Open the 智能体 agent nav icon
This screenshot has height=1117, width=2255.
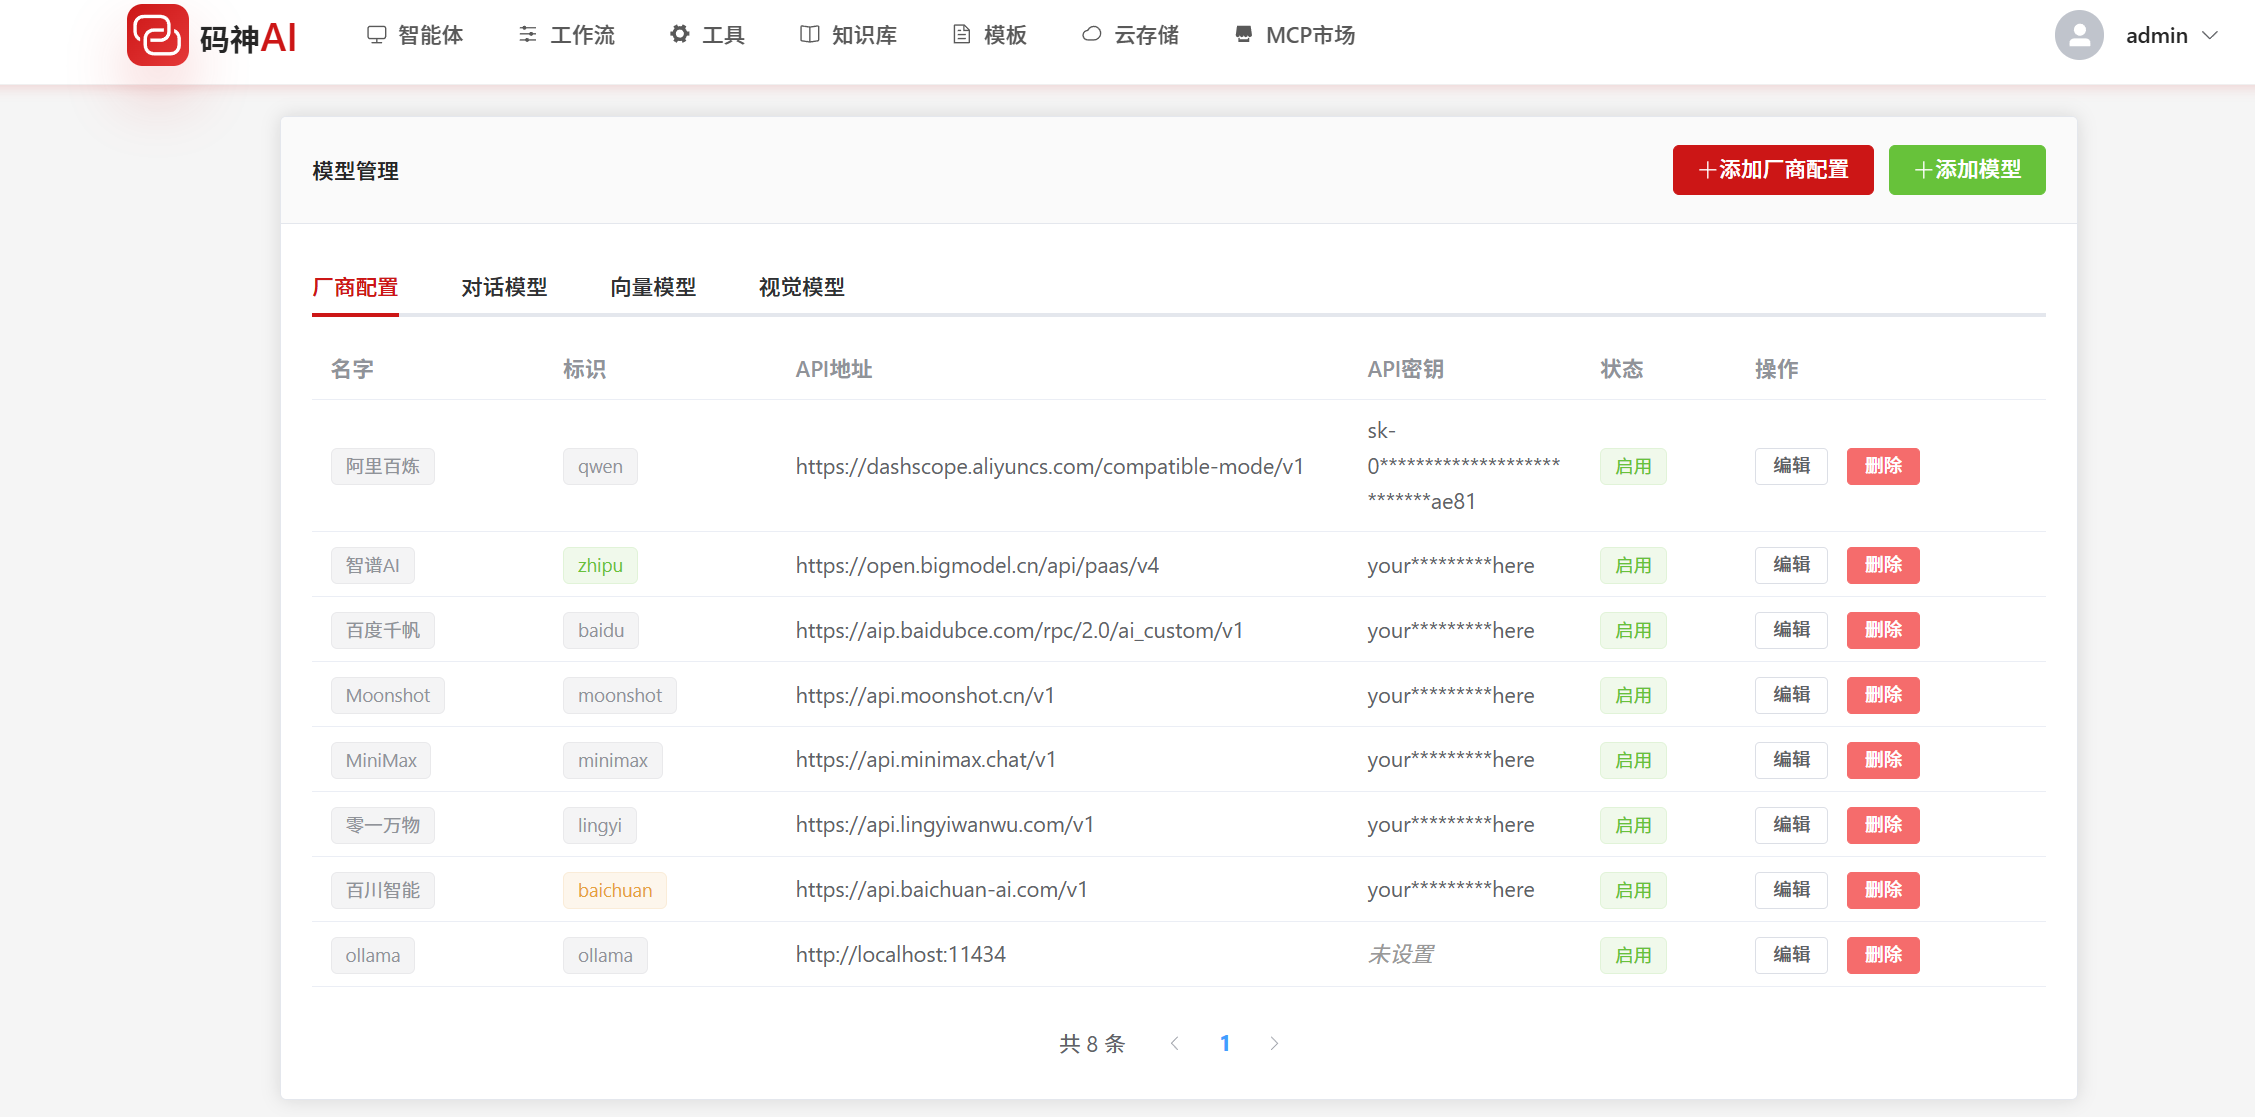point(376,35)
